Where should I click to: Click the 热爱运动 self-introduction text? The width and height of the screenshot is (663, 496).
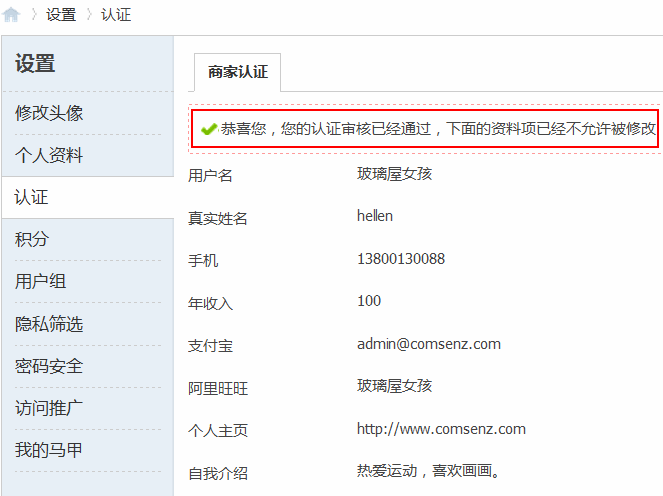click(x=427, y=471)
